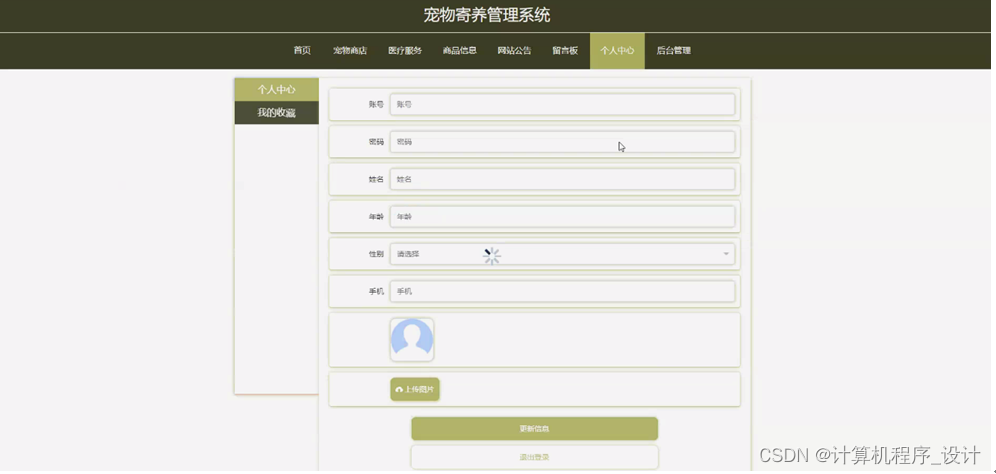Select 个人中心 in the left sidebar
This screenshot has height=474, width=996.
point(276,90)
